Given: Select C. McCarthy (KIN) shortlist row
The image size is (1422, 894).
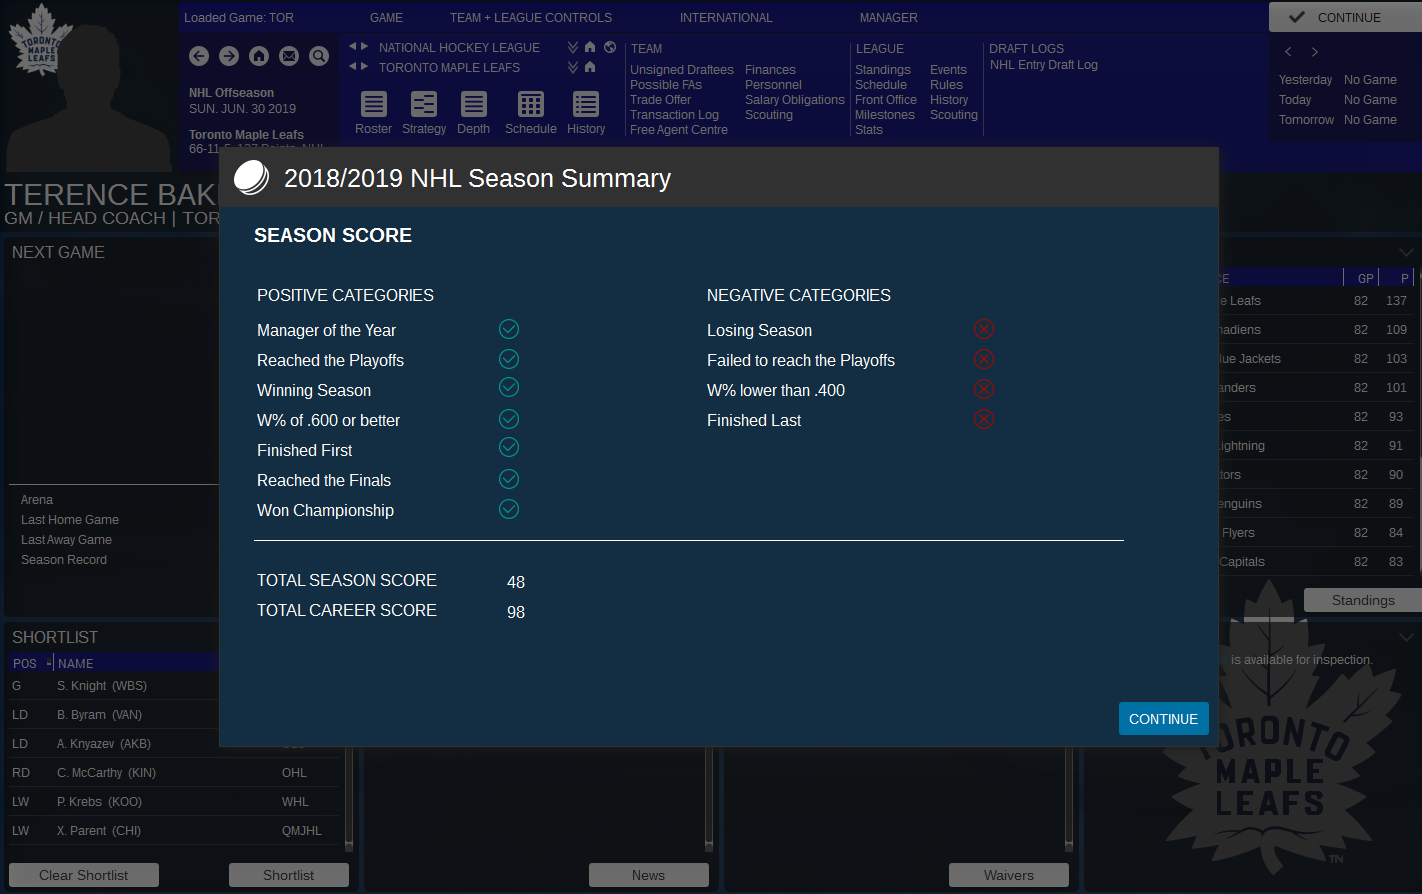Looking at the screenshot, I should click(176, 773).
